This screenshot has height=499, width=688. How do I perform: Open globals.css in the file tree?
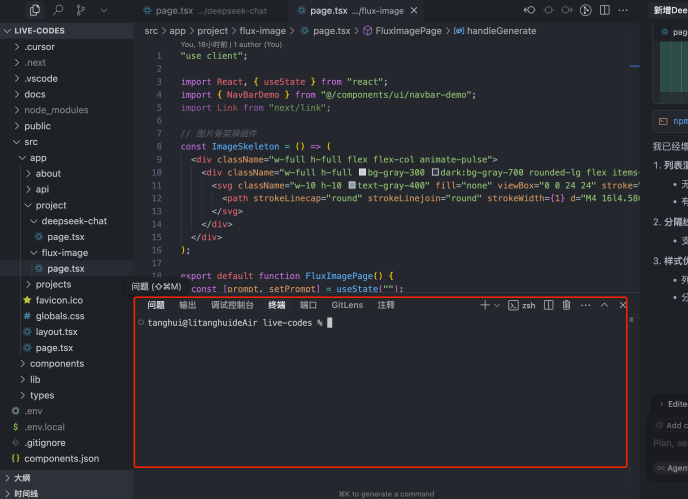click(x=59, y=316)
